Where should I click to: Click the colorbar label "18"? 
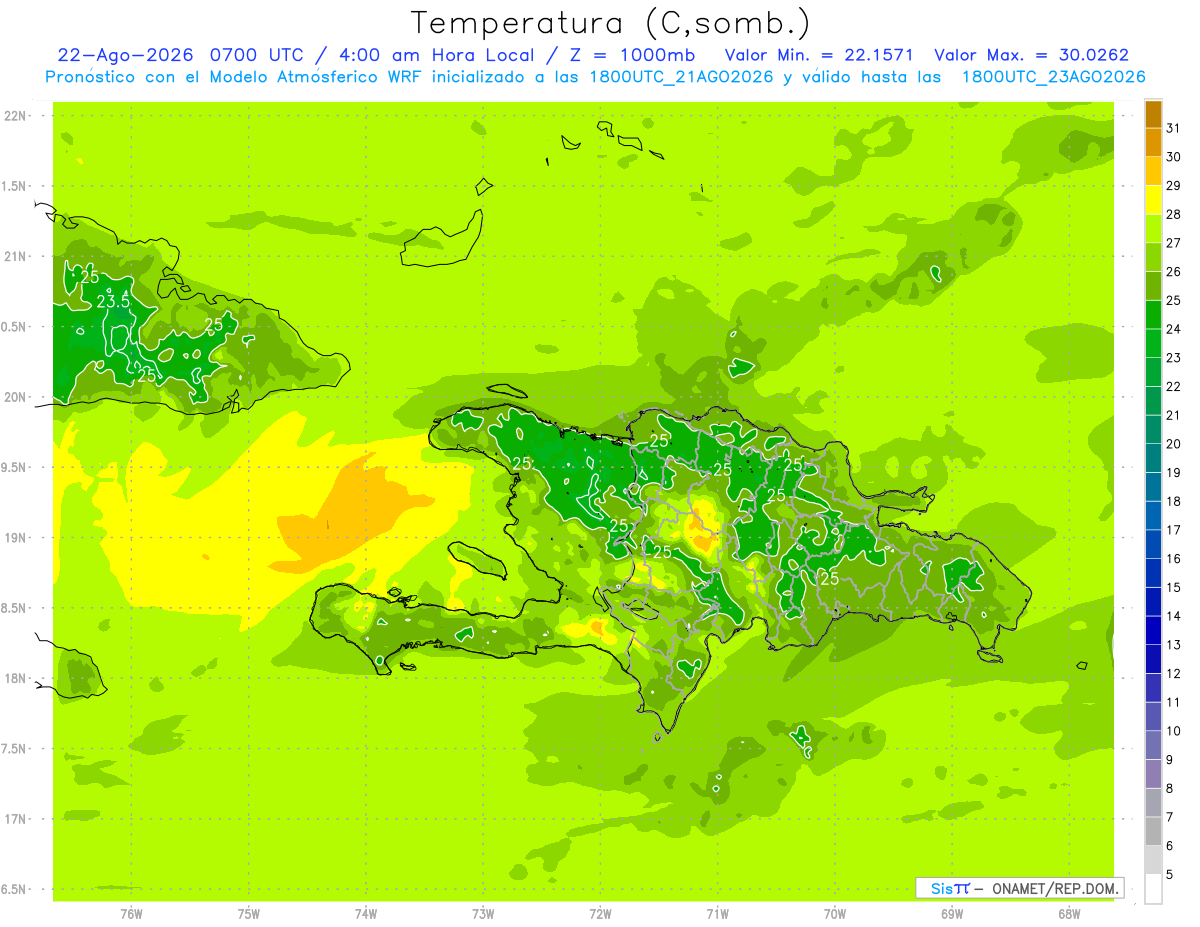pos(1173,501)
